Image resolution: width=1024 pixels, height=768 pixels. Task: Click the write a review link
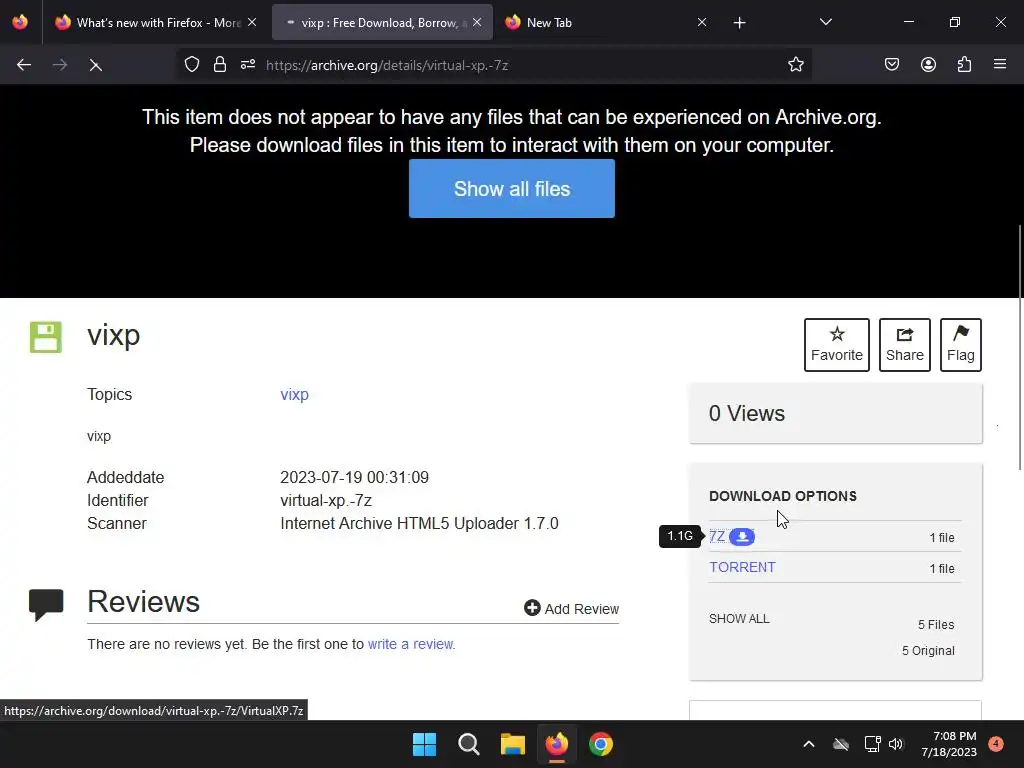(x=411, y=644)
